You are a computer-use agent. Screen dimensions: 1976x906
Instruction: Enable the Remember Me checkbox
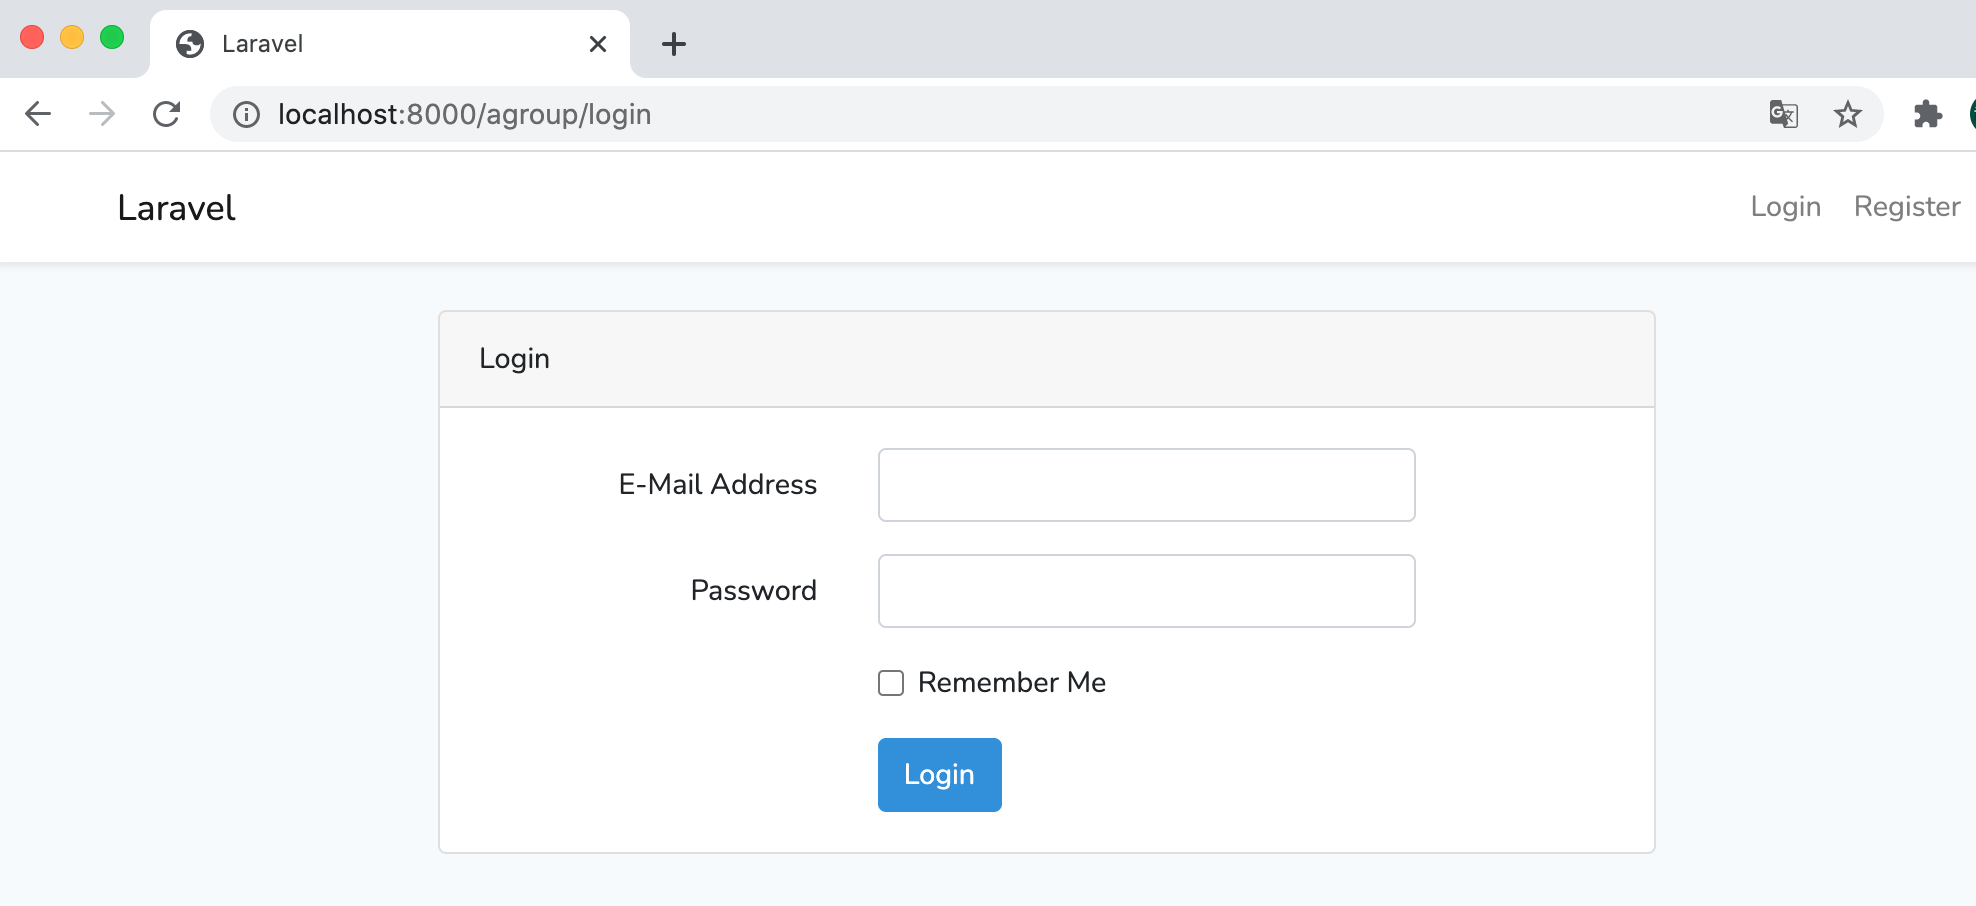click(891, 683)
